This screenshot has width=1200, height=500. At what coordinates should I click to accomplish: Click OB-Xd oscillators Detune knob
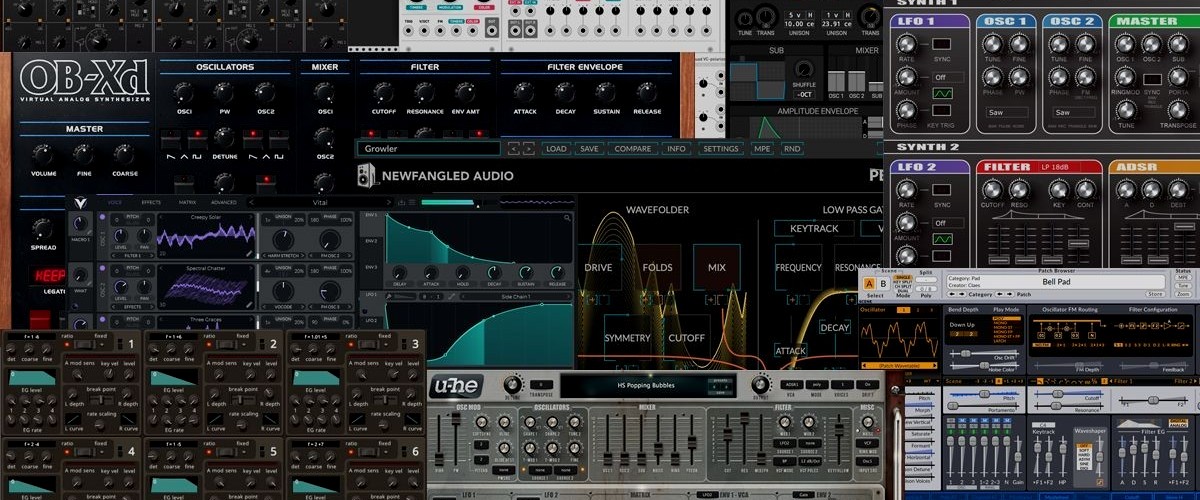225,138
